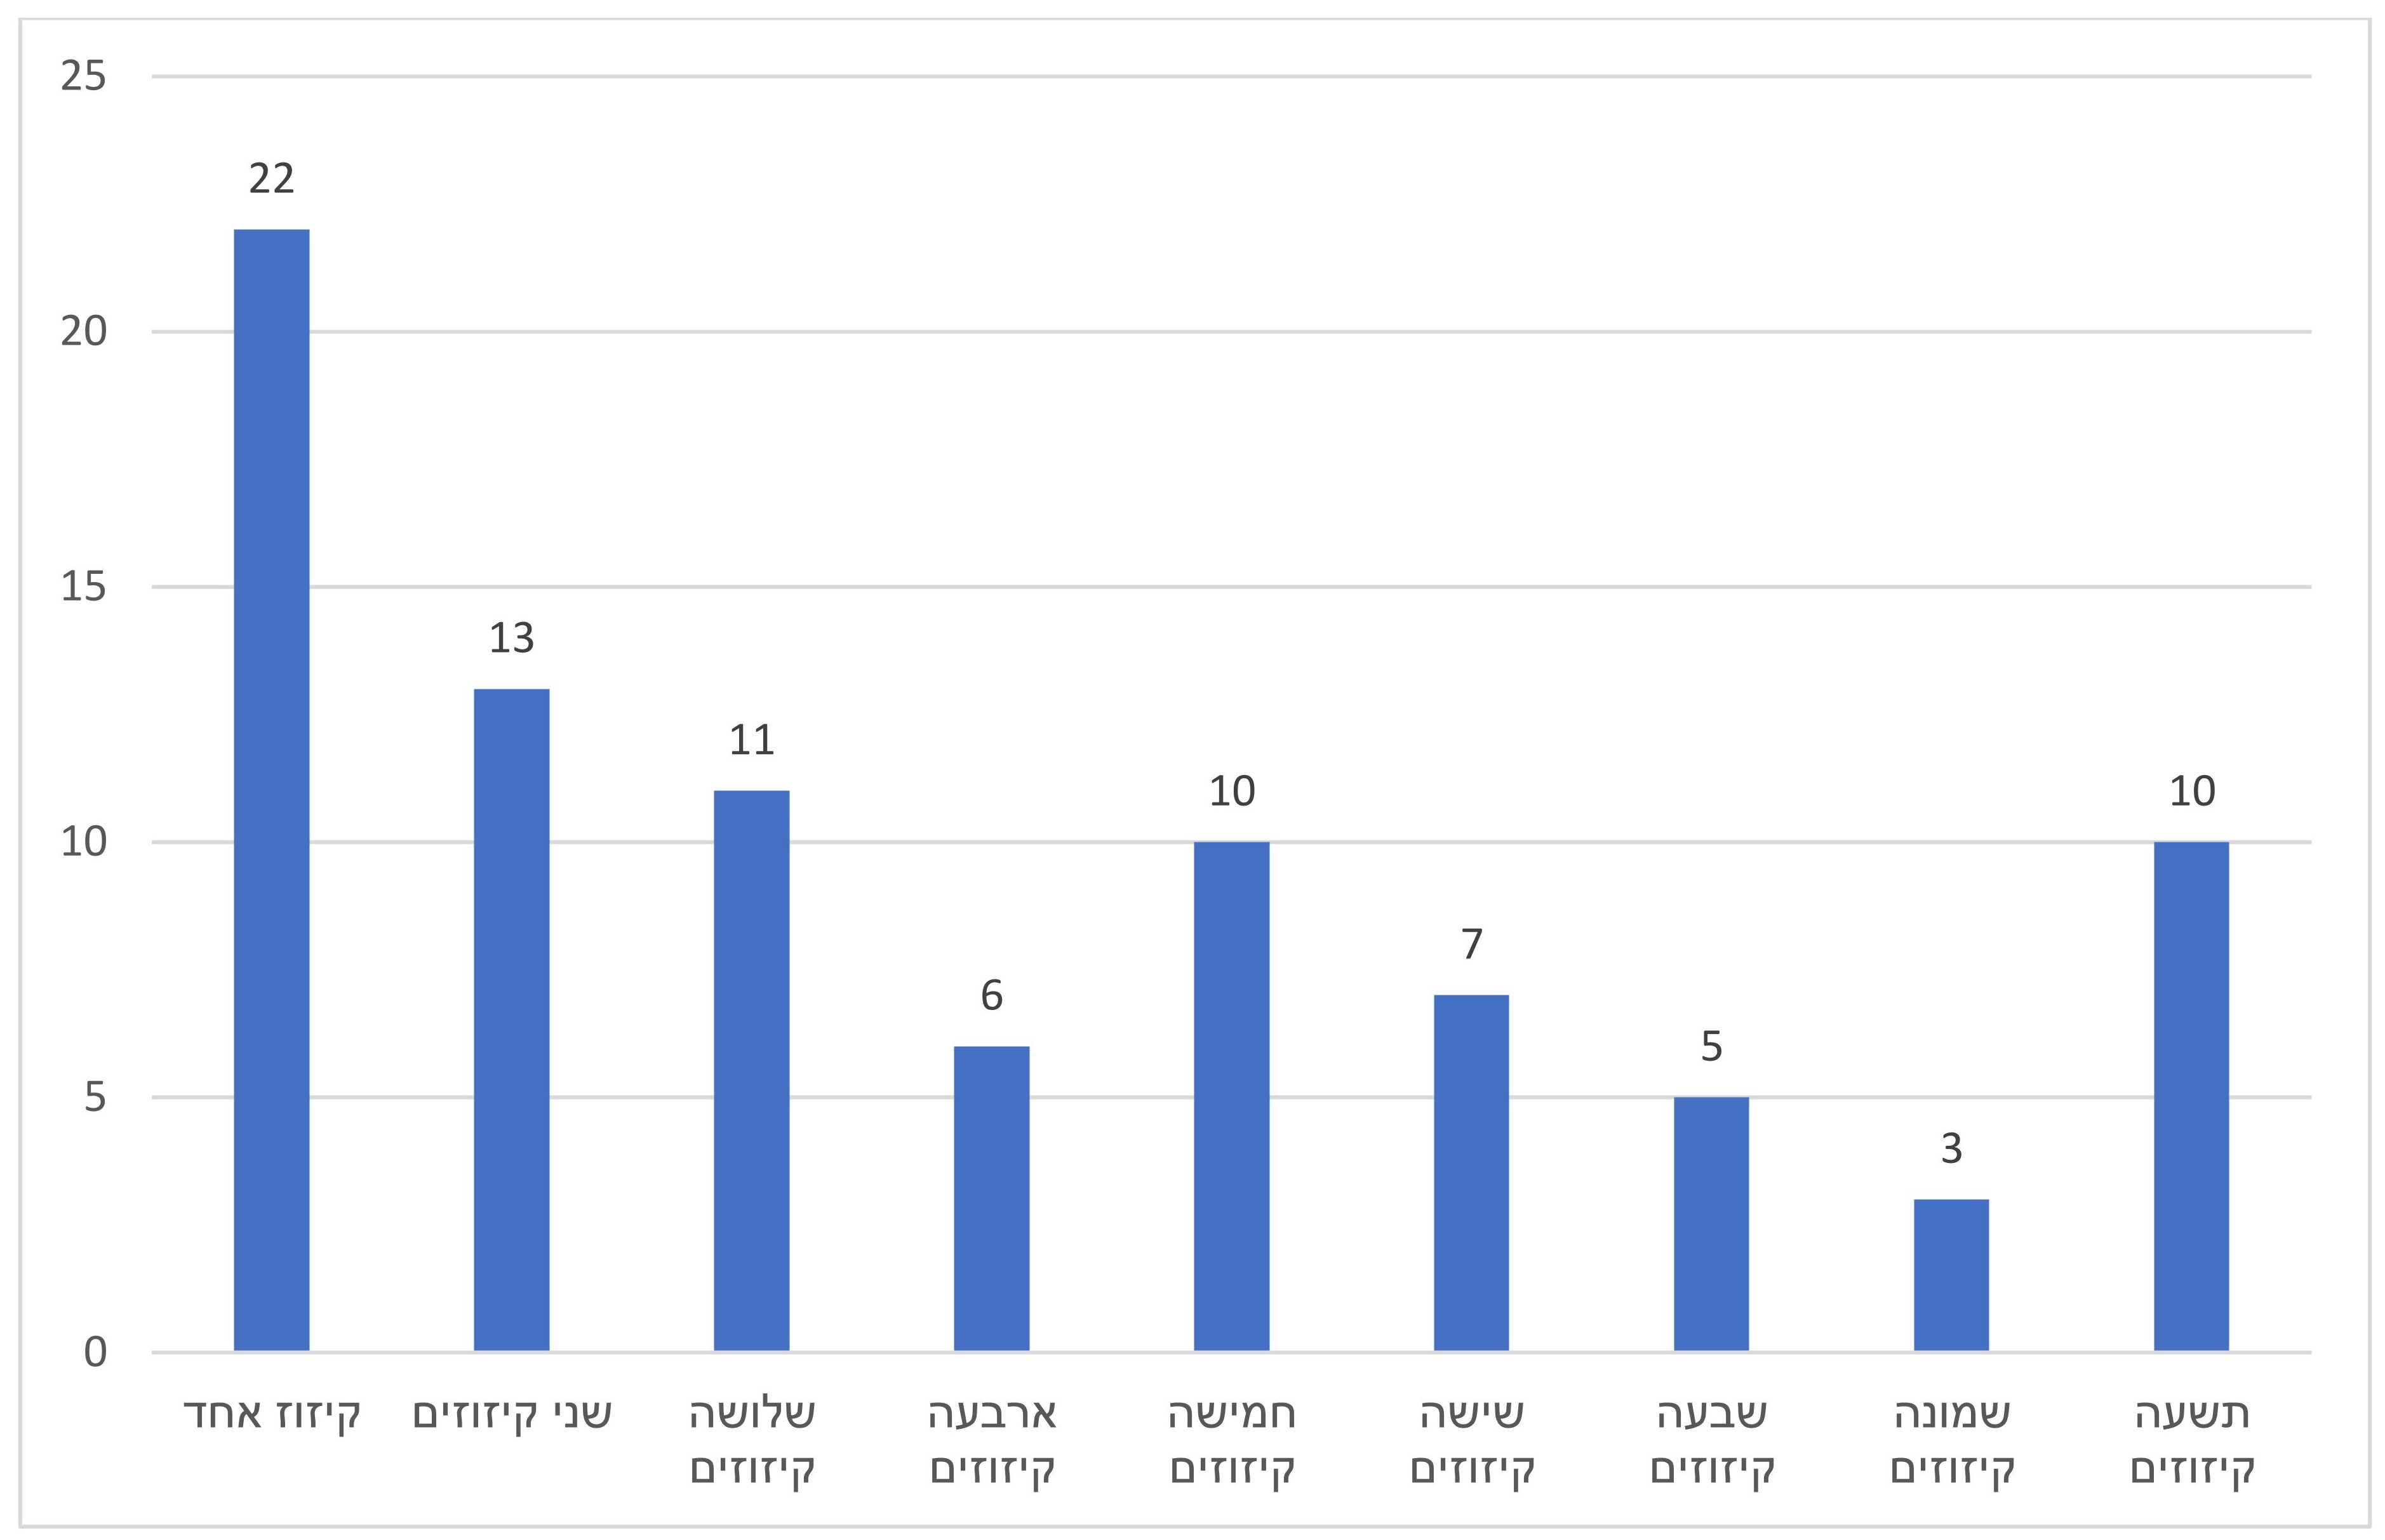The height and width of the screenshot is (1540, 2385).
Task: Click the data label 3
Action: click(x=1951, y=1149)
